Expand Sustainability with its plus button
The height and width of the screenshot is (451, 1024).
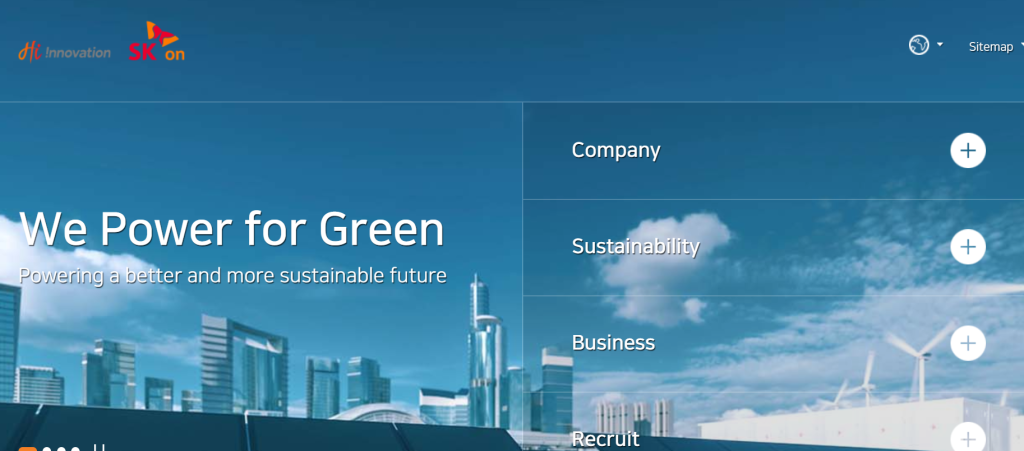[x=968, y=247]
